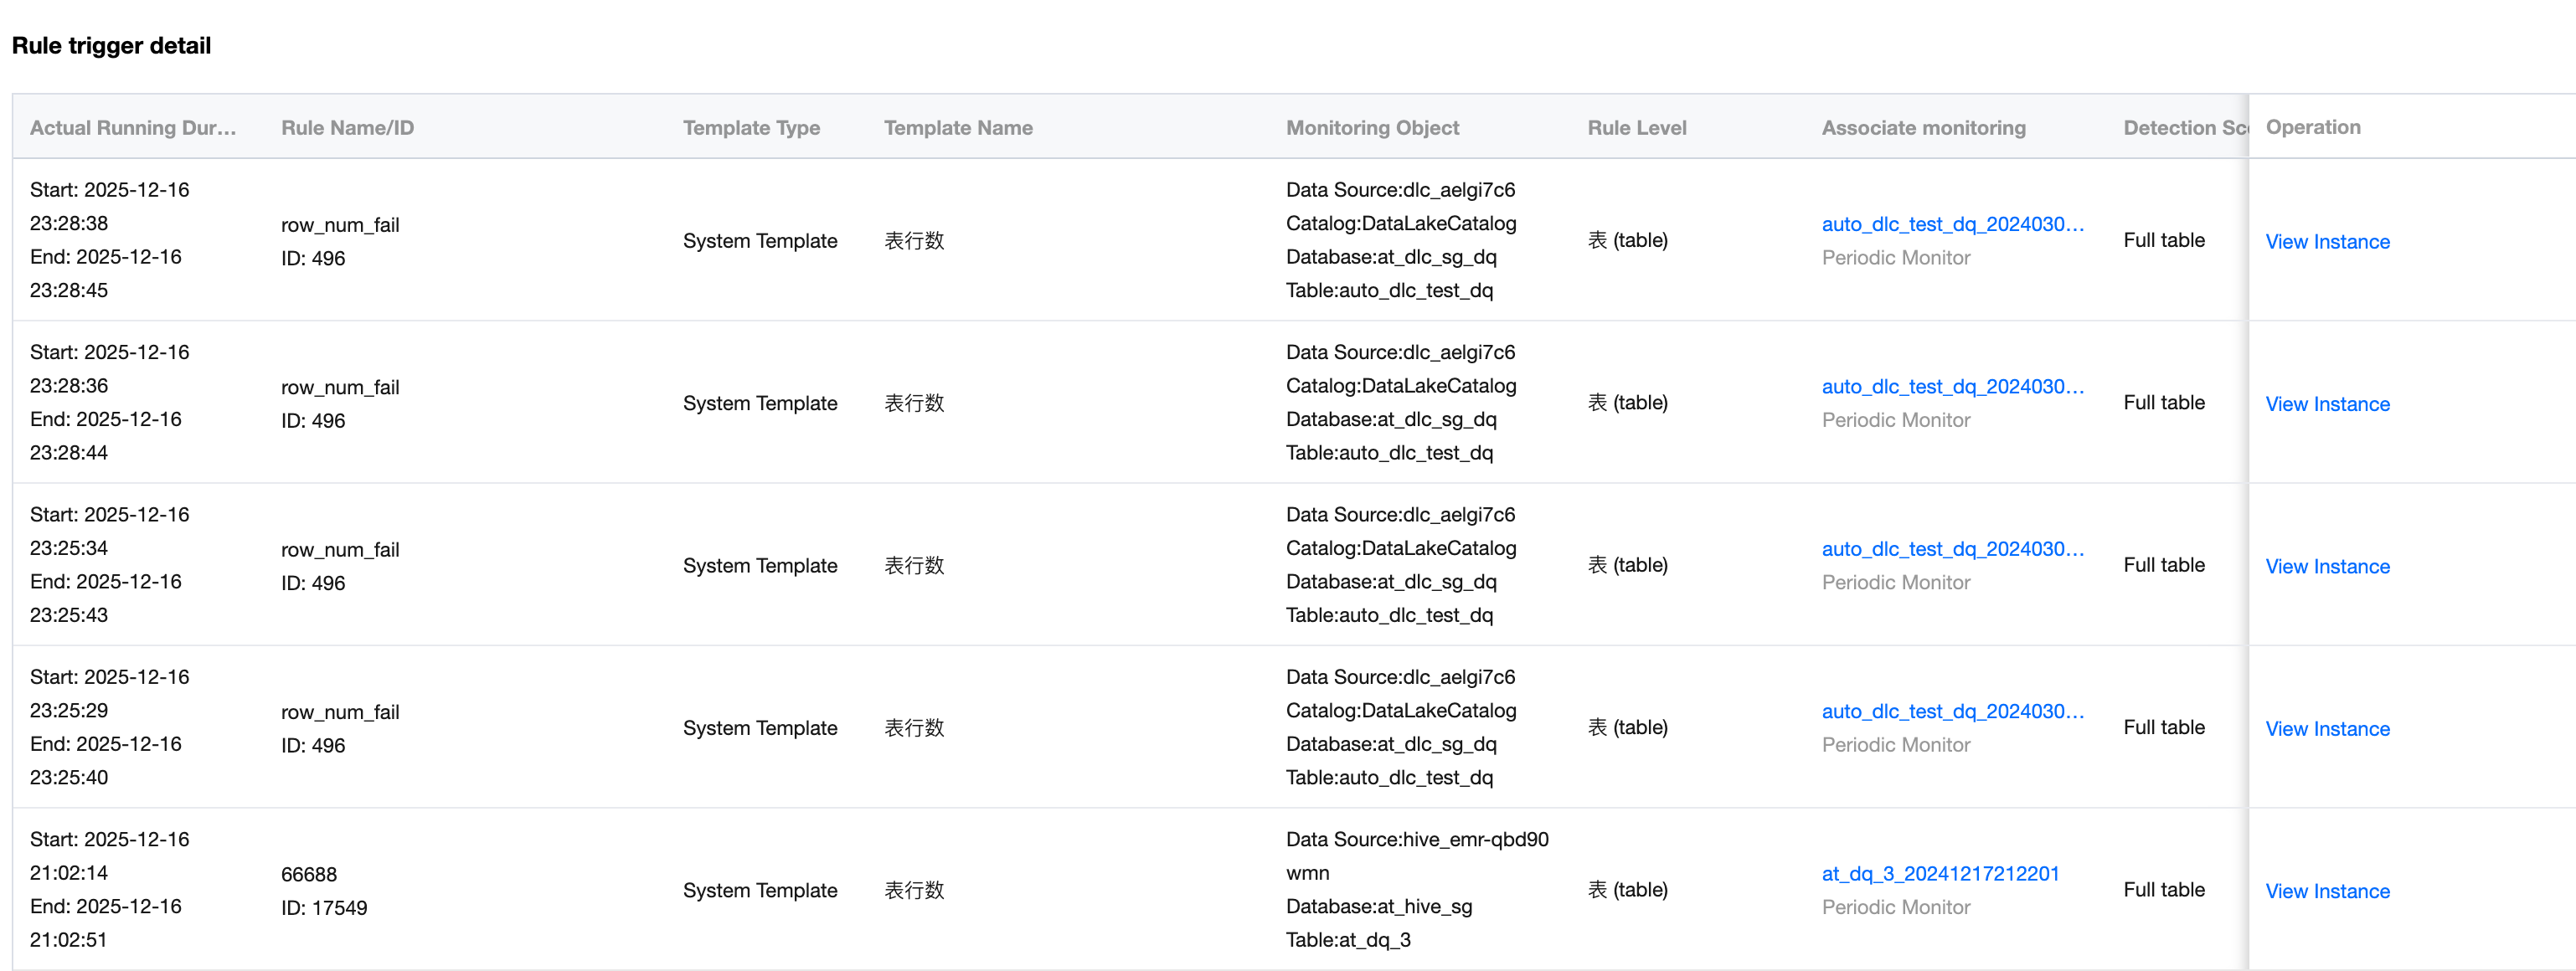Open auto_dlc_test_dq link in third row
This screenshot has width=2576, height=971.
pos(1952,549)
